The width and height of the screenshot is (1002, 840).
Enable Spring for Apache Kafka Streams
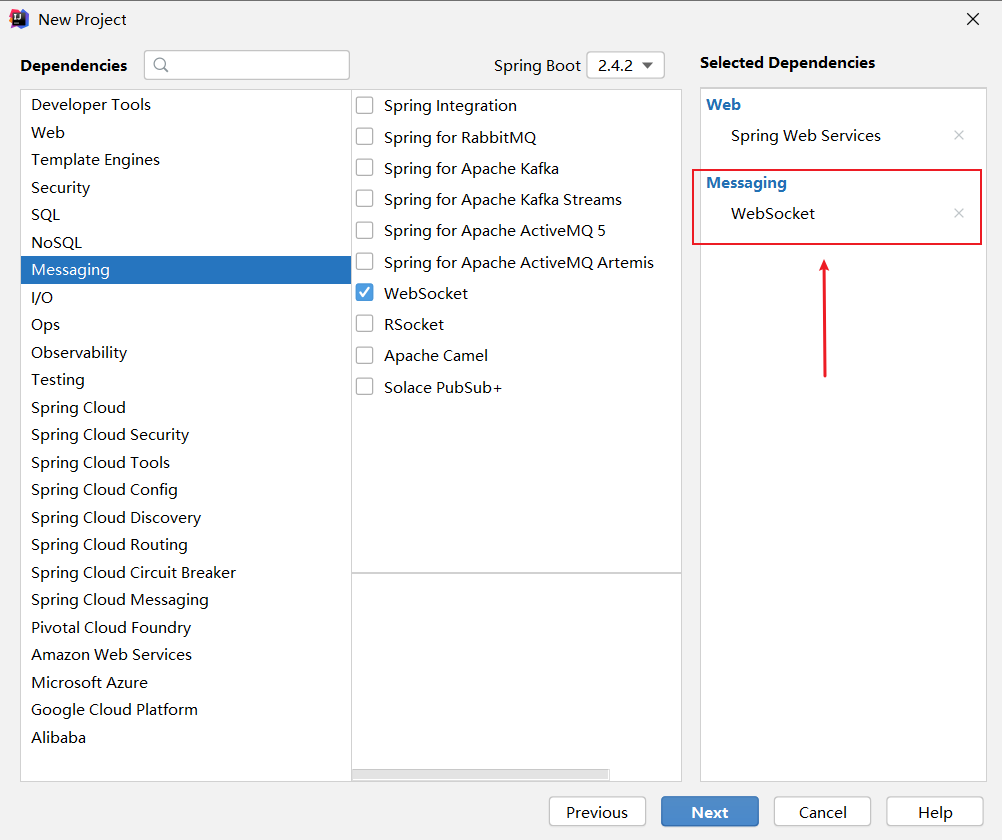pos(364,199)
